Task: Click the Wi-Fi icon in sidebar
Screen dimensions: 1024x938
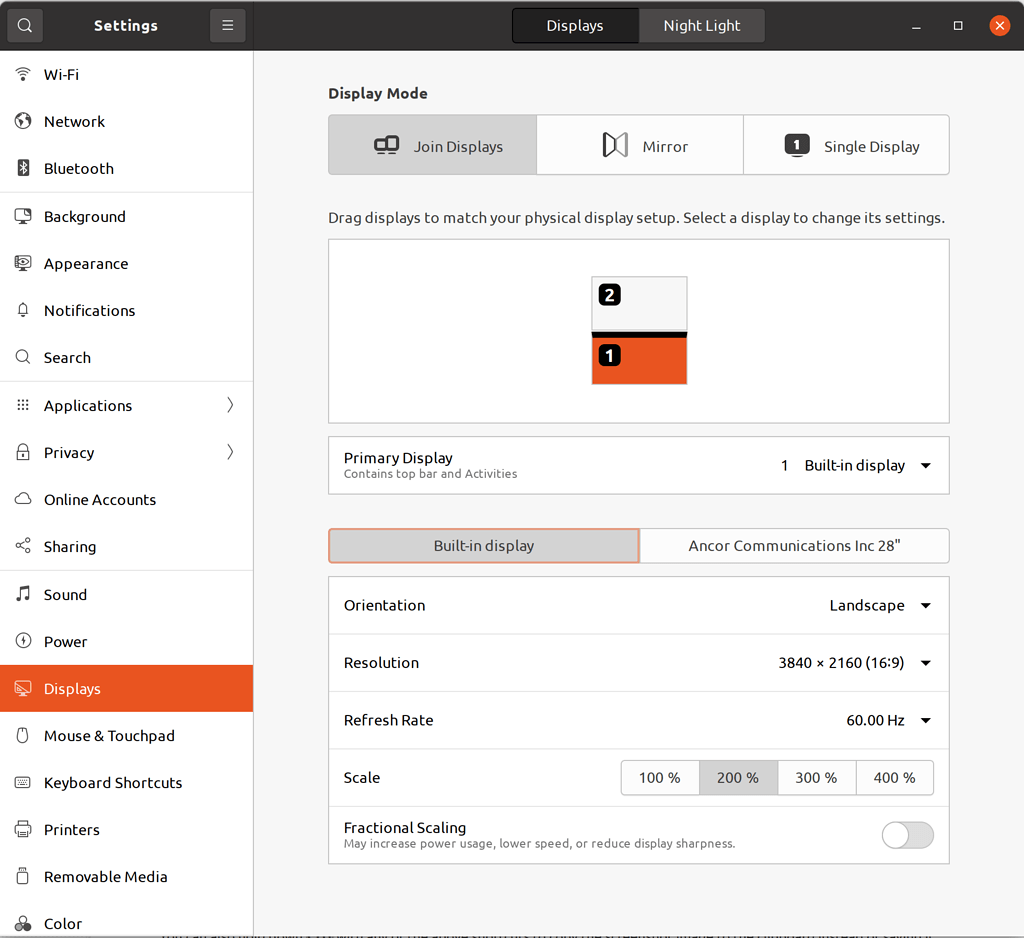Action: coord(23,75)
